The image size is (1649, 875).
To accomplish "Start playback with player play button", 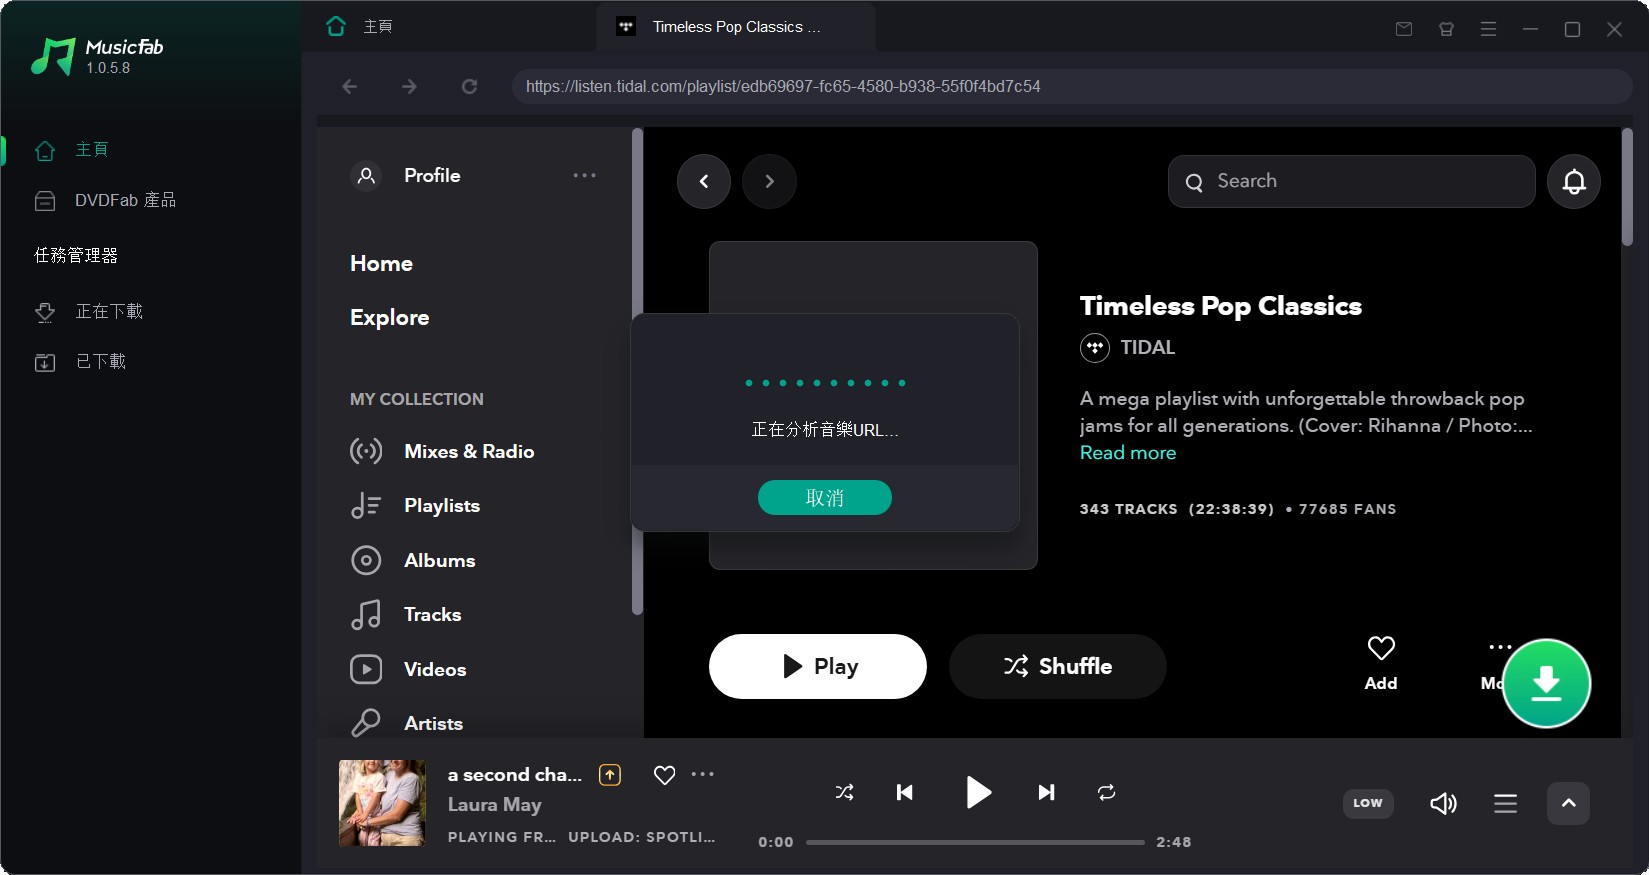I will click(x=978, y=793).
